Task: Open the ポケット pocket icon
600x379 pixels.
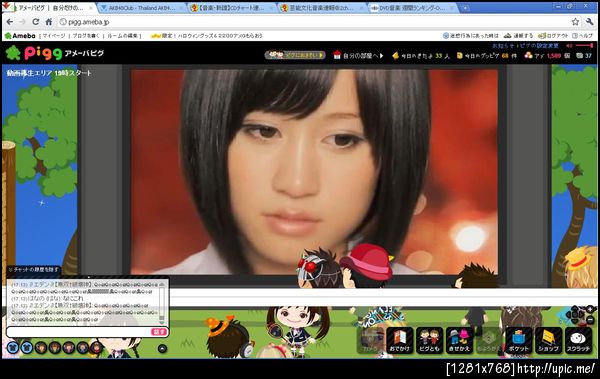Action: 518,340
